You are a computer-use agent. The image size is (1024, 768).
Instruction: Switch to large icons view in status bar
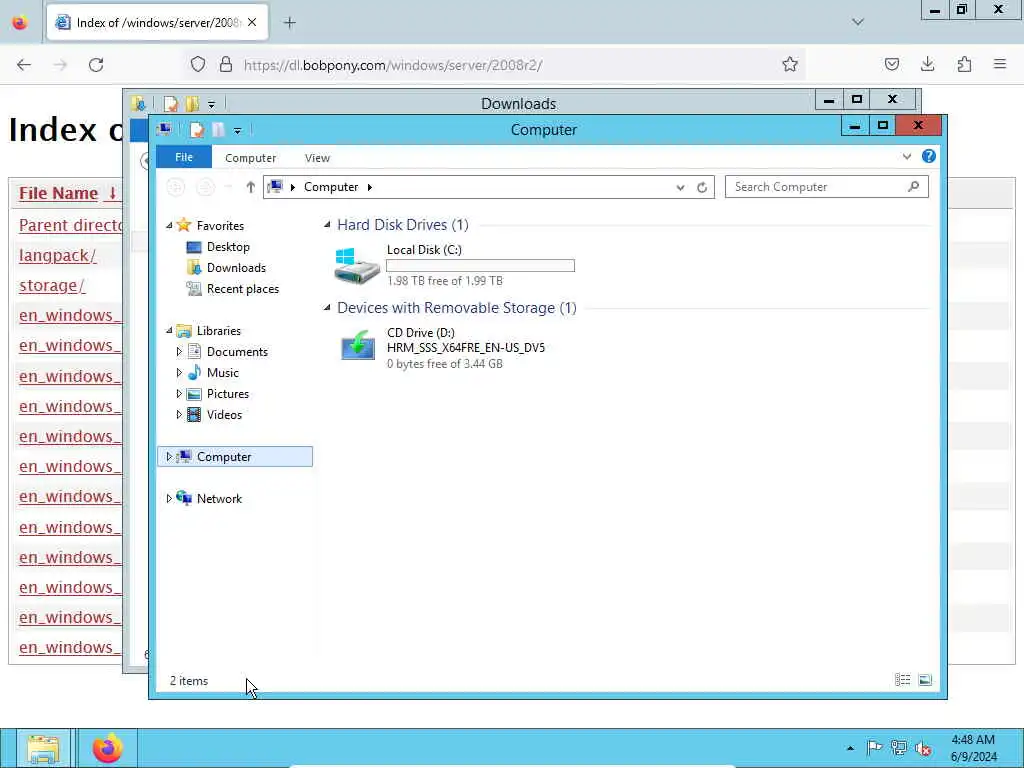click(925, 680)
